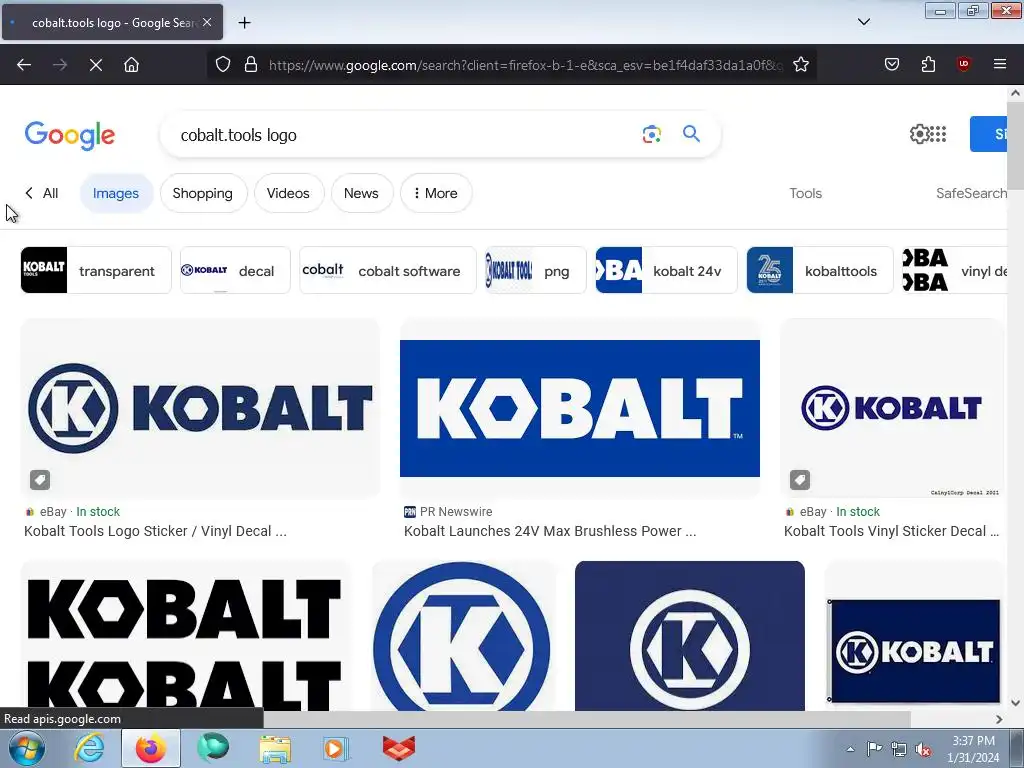Image resolution: width=1024 pixels, height=768 pixels.
Task: Click the blue Sign in button
Action: click(988, 134)
